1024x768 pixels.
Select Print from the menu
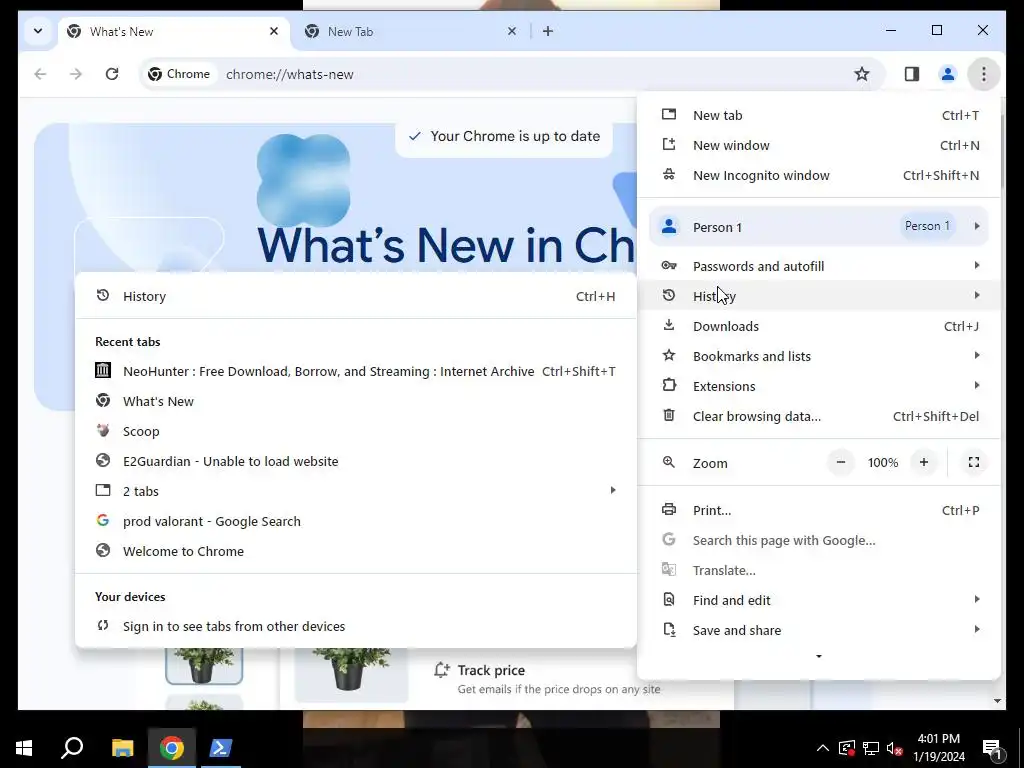(x=819, y=510)
